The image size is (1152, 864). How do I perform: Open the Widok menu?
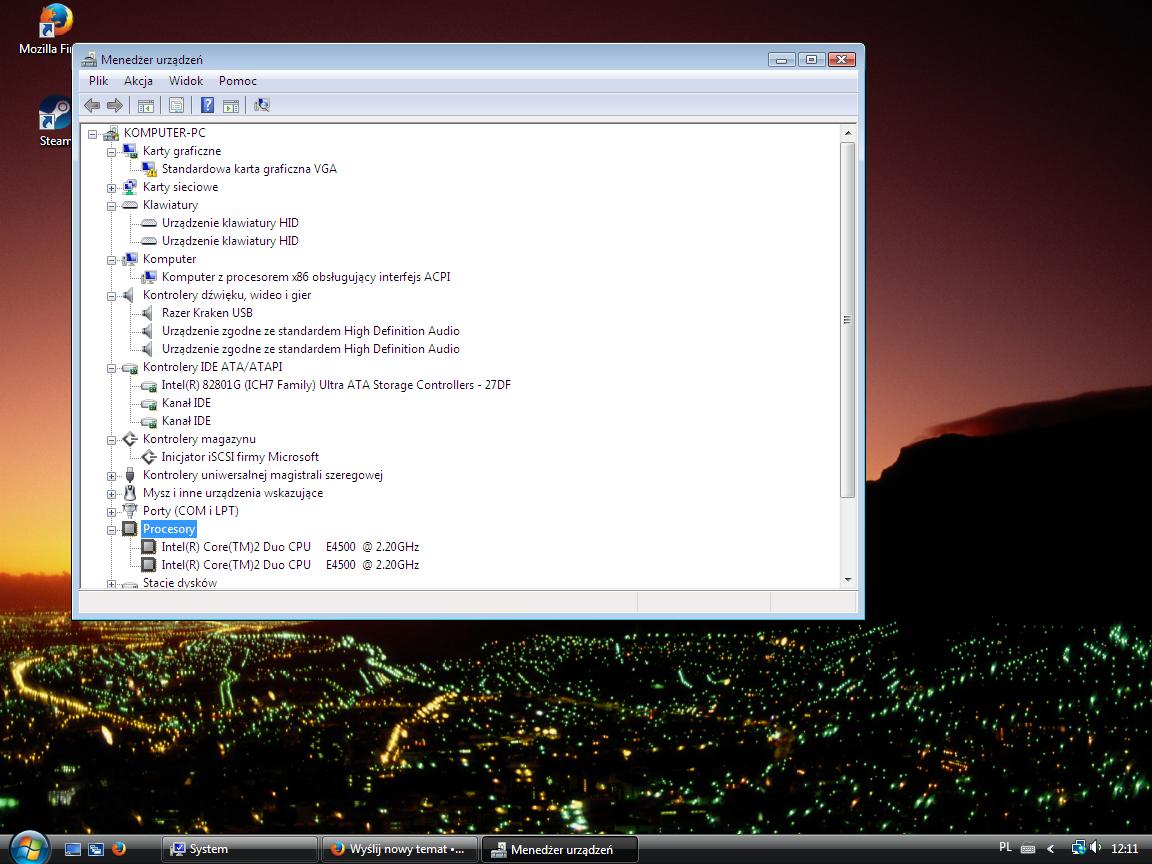[186, 81]
